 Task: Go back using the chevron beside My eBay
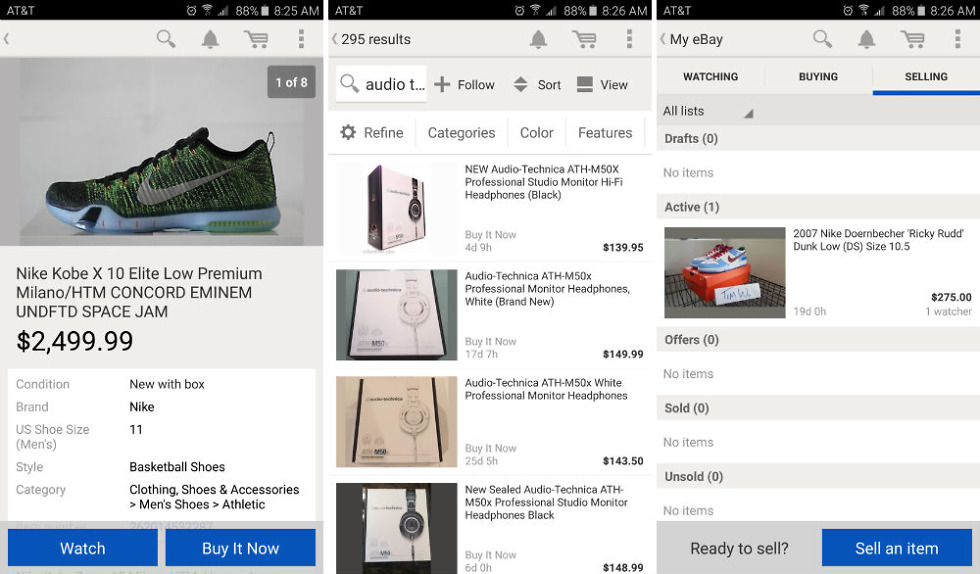(x=663, y=39)
